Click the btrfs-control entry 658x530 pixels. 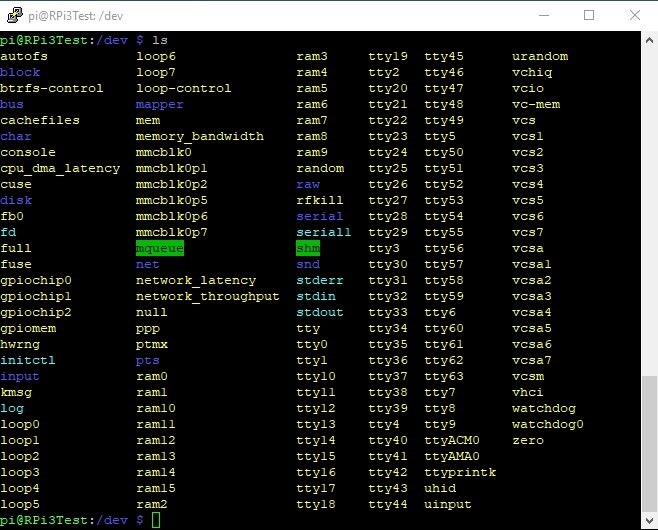pyautogui.click(x=52, y=88)
